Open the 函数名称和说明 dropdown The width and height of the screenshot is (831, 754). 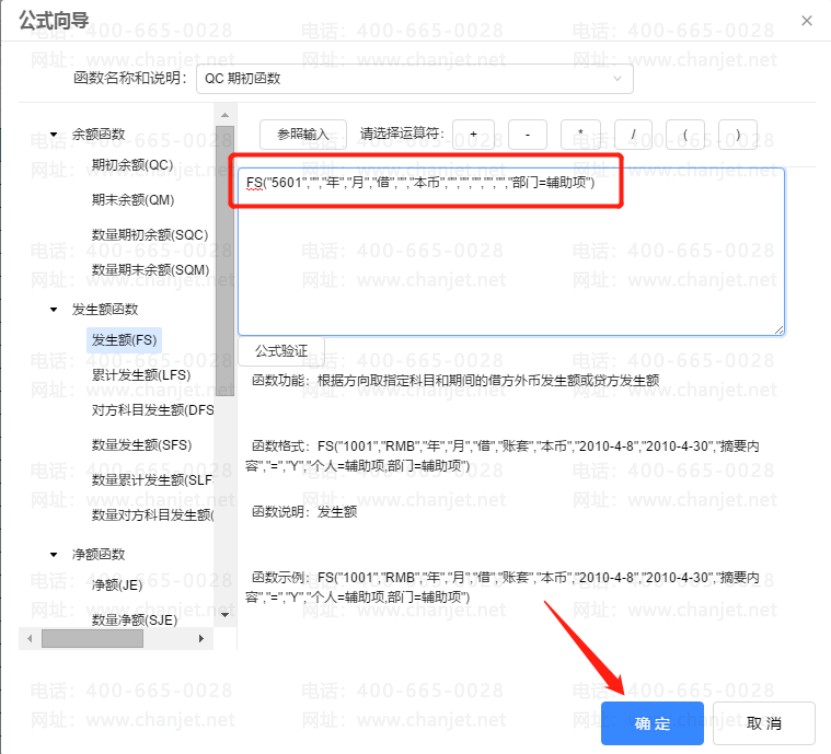click(414, 78)
